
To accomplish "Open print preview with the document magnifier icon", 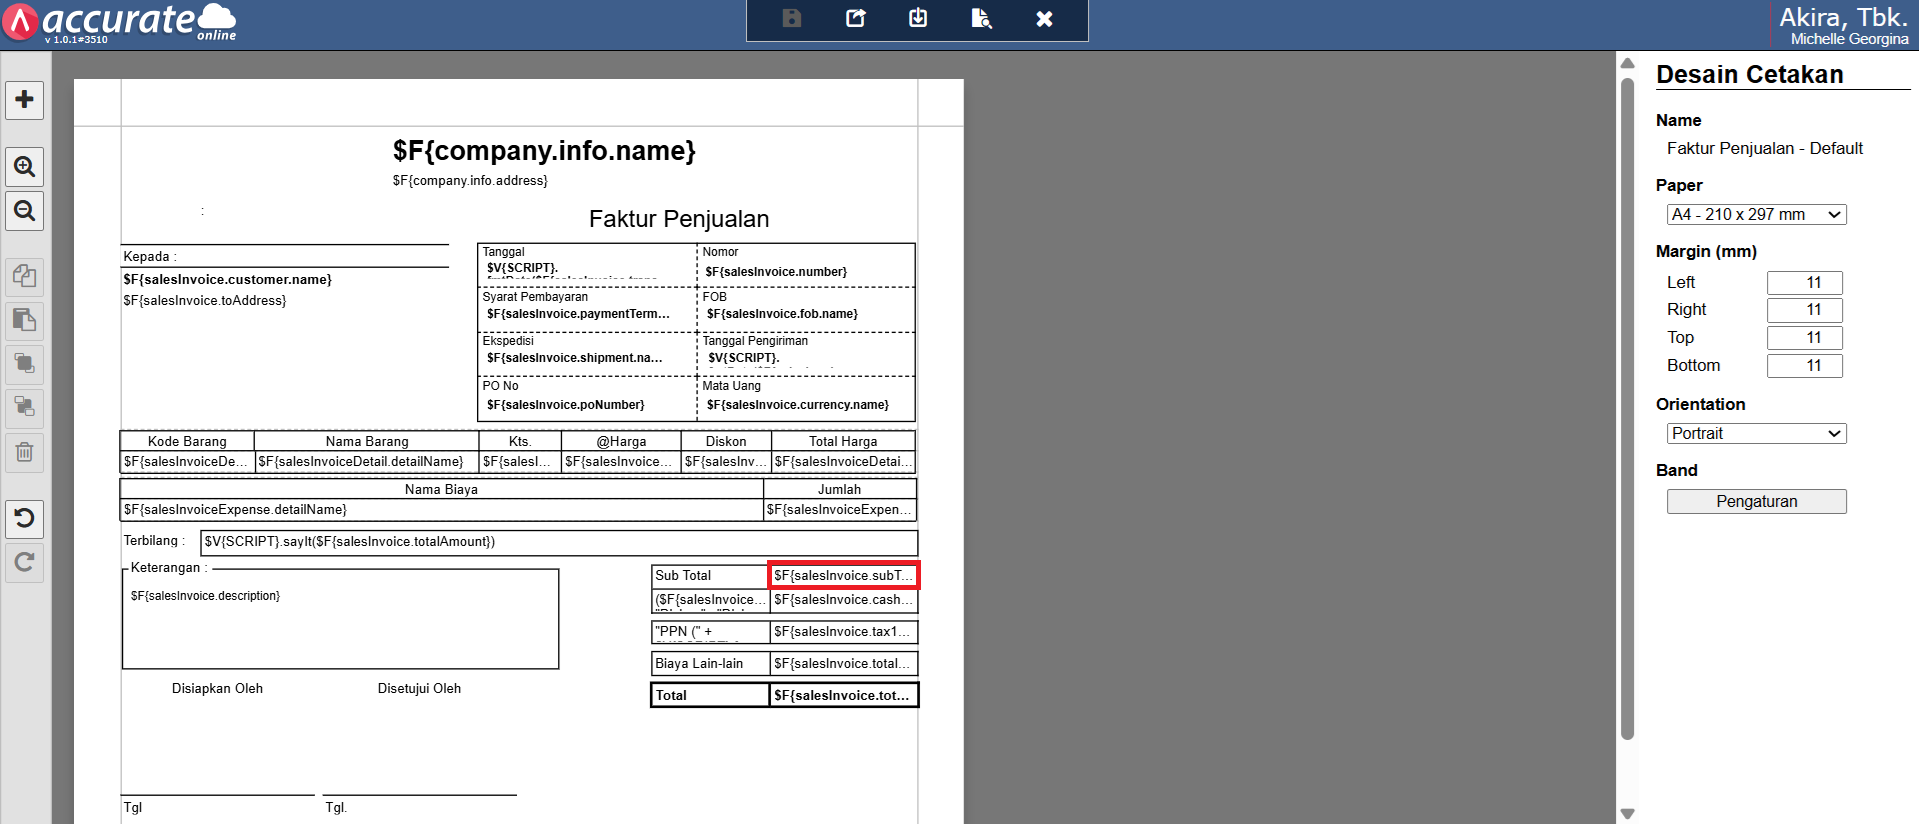I will (981, 19).
